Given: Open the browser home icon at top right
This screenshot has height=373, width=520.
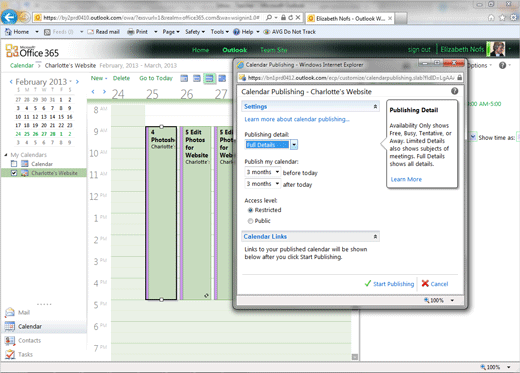Looking at the screenshot, I should click(x=491, y=18).
